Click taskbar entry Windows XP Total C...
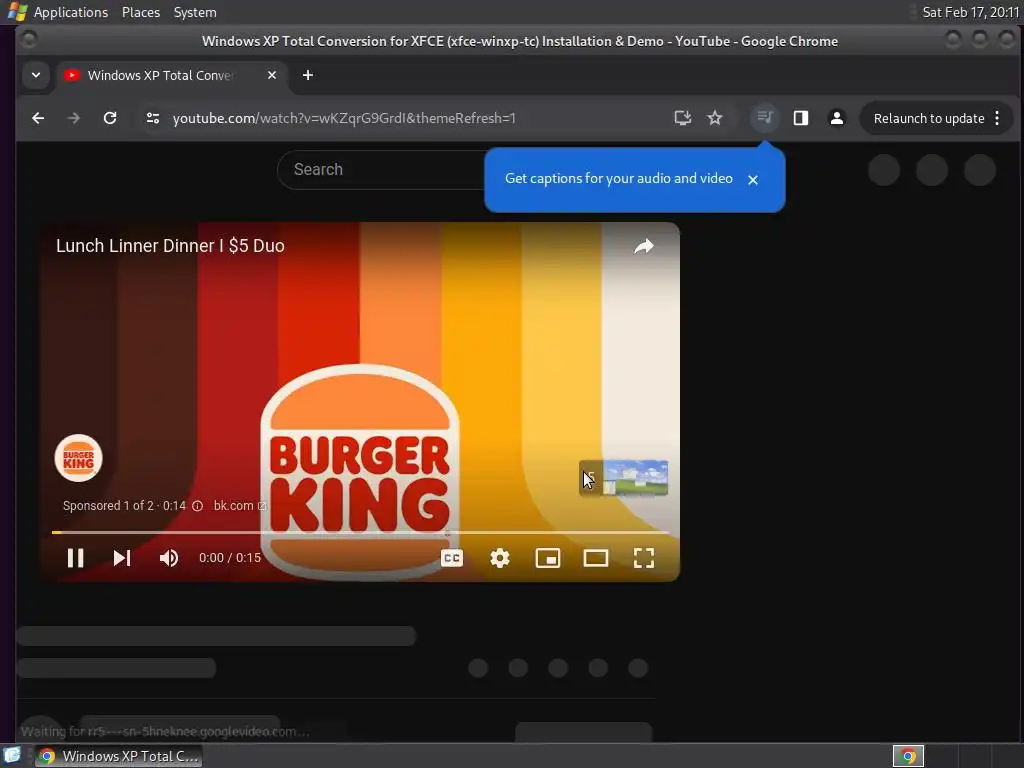The width and height of the screenshot is (1024, 768). click(x=119, y=756)
